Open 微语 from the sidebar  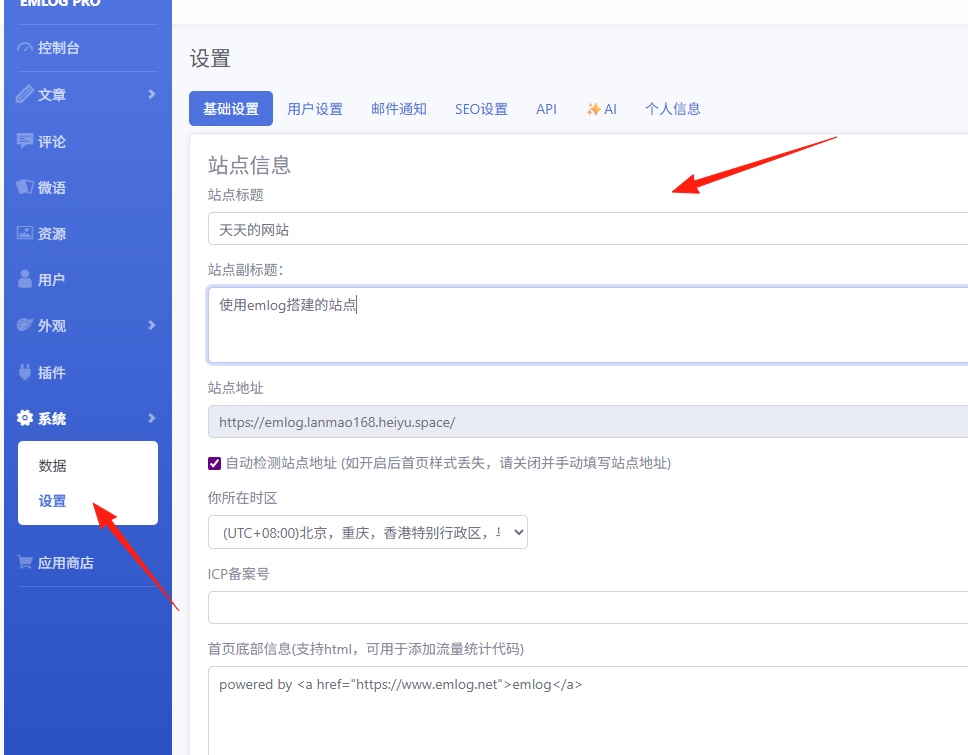[x=52, y=187]
